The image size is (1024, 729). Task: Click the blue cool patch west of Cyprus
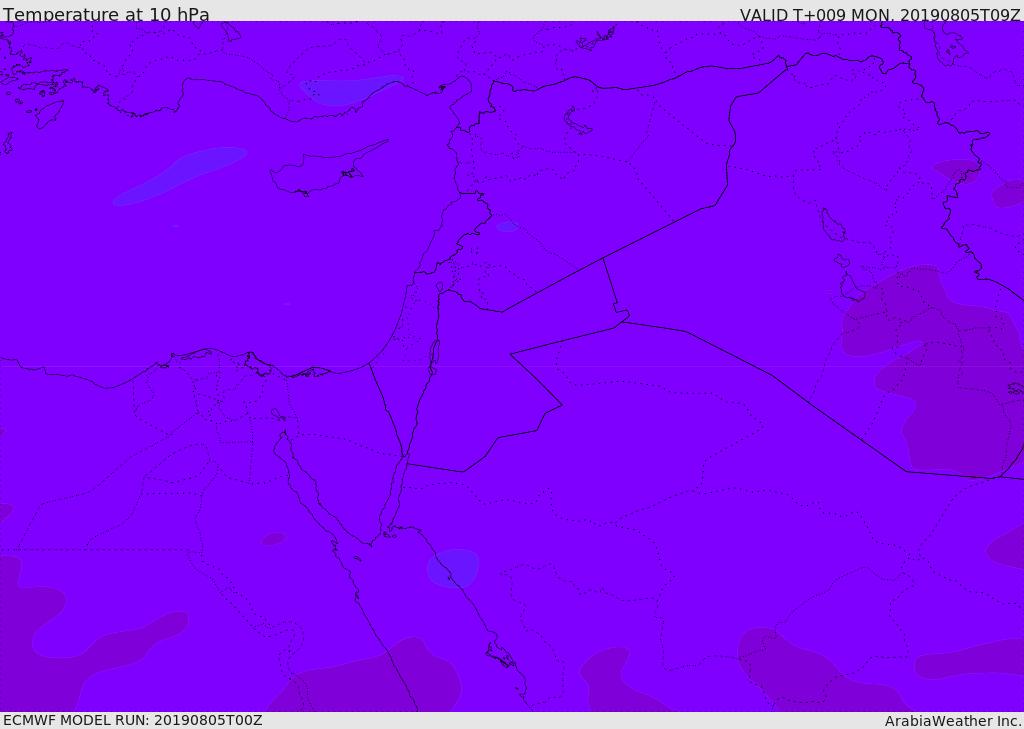click(x=180, y=176)
